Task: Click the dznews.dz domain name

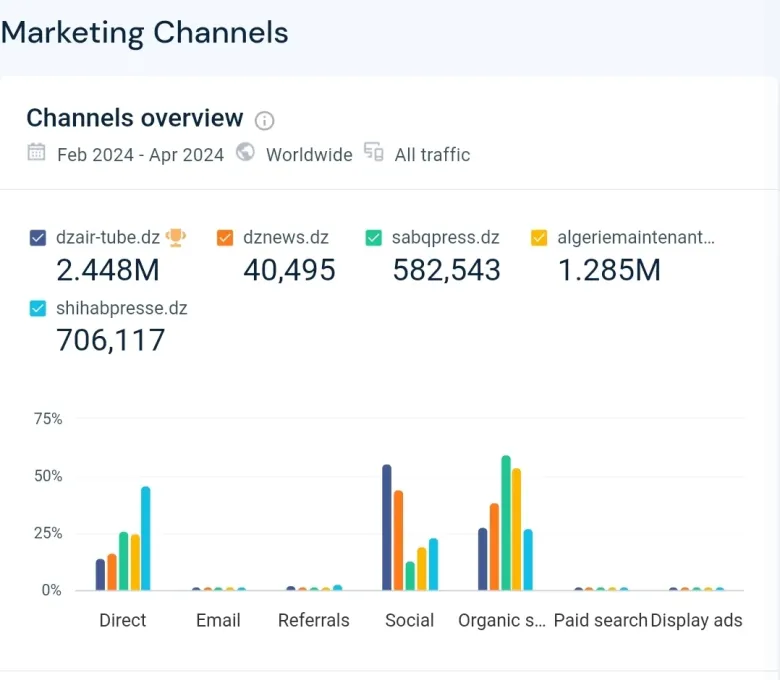Action: tap(286, 237)
